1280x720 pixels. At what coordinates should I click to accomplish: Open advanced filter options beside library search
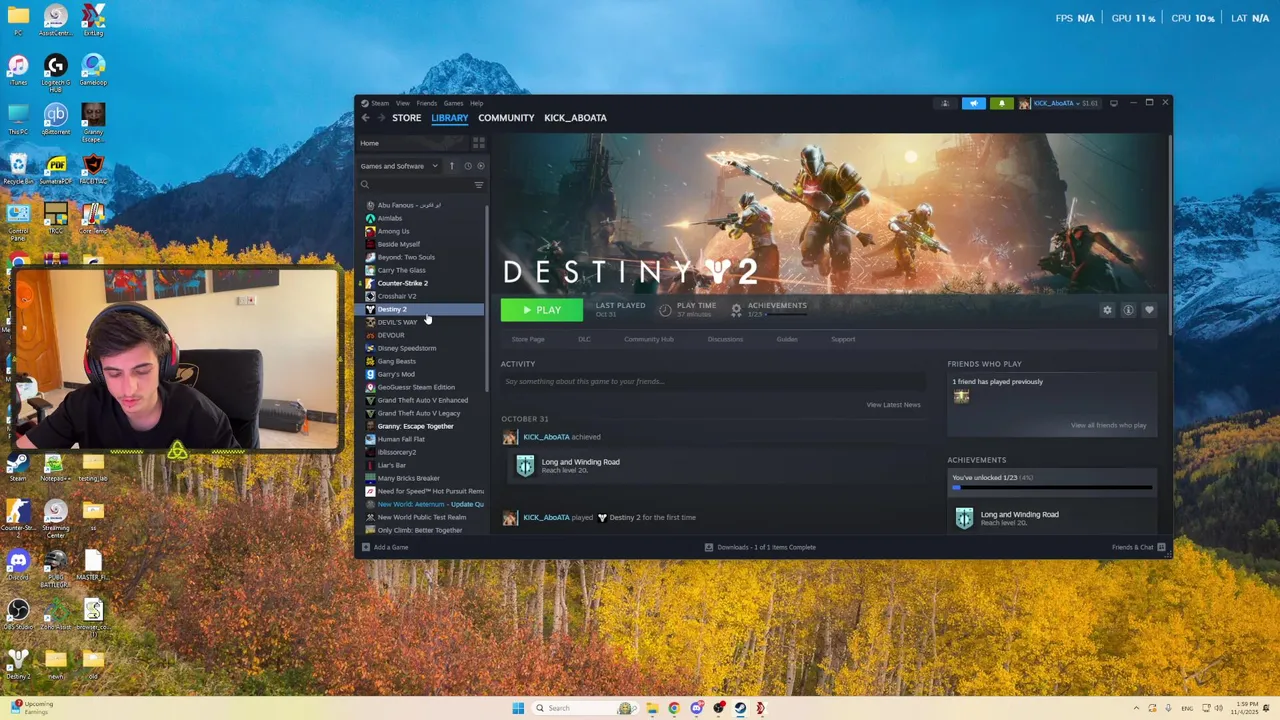coord(479,185)
